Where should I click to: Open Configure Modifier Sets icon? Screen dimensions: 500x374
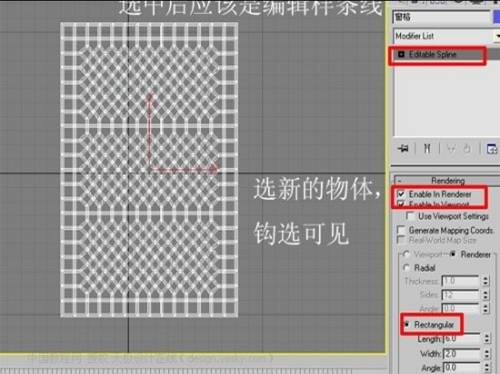click(492, 149)
